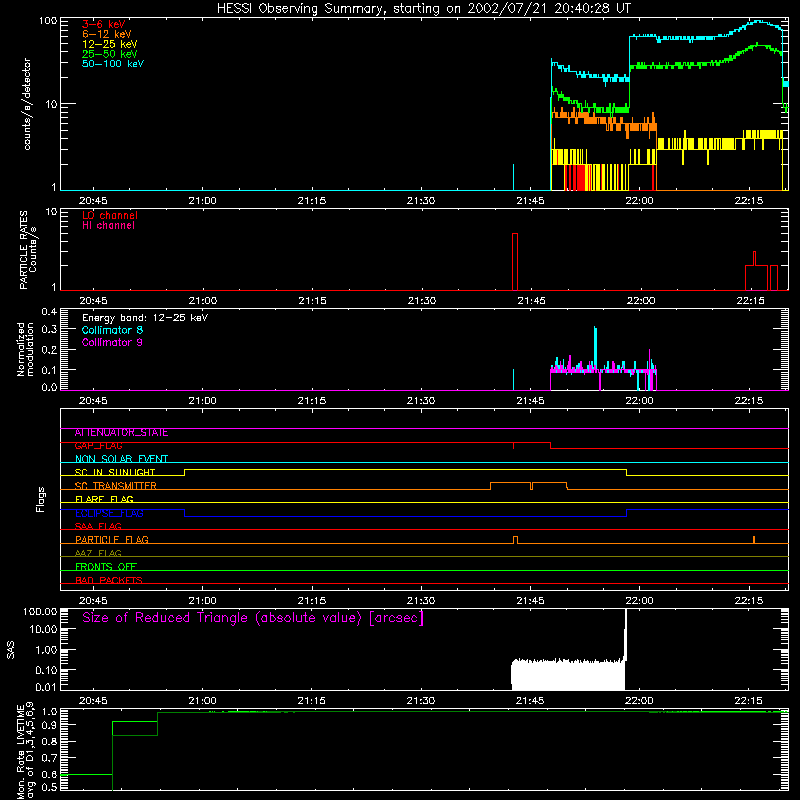This screenshot has height=800, width=800.
Task: Click '22:15' time label under counts panel
Action: [x=748, y=201]
